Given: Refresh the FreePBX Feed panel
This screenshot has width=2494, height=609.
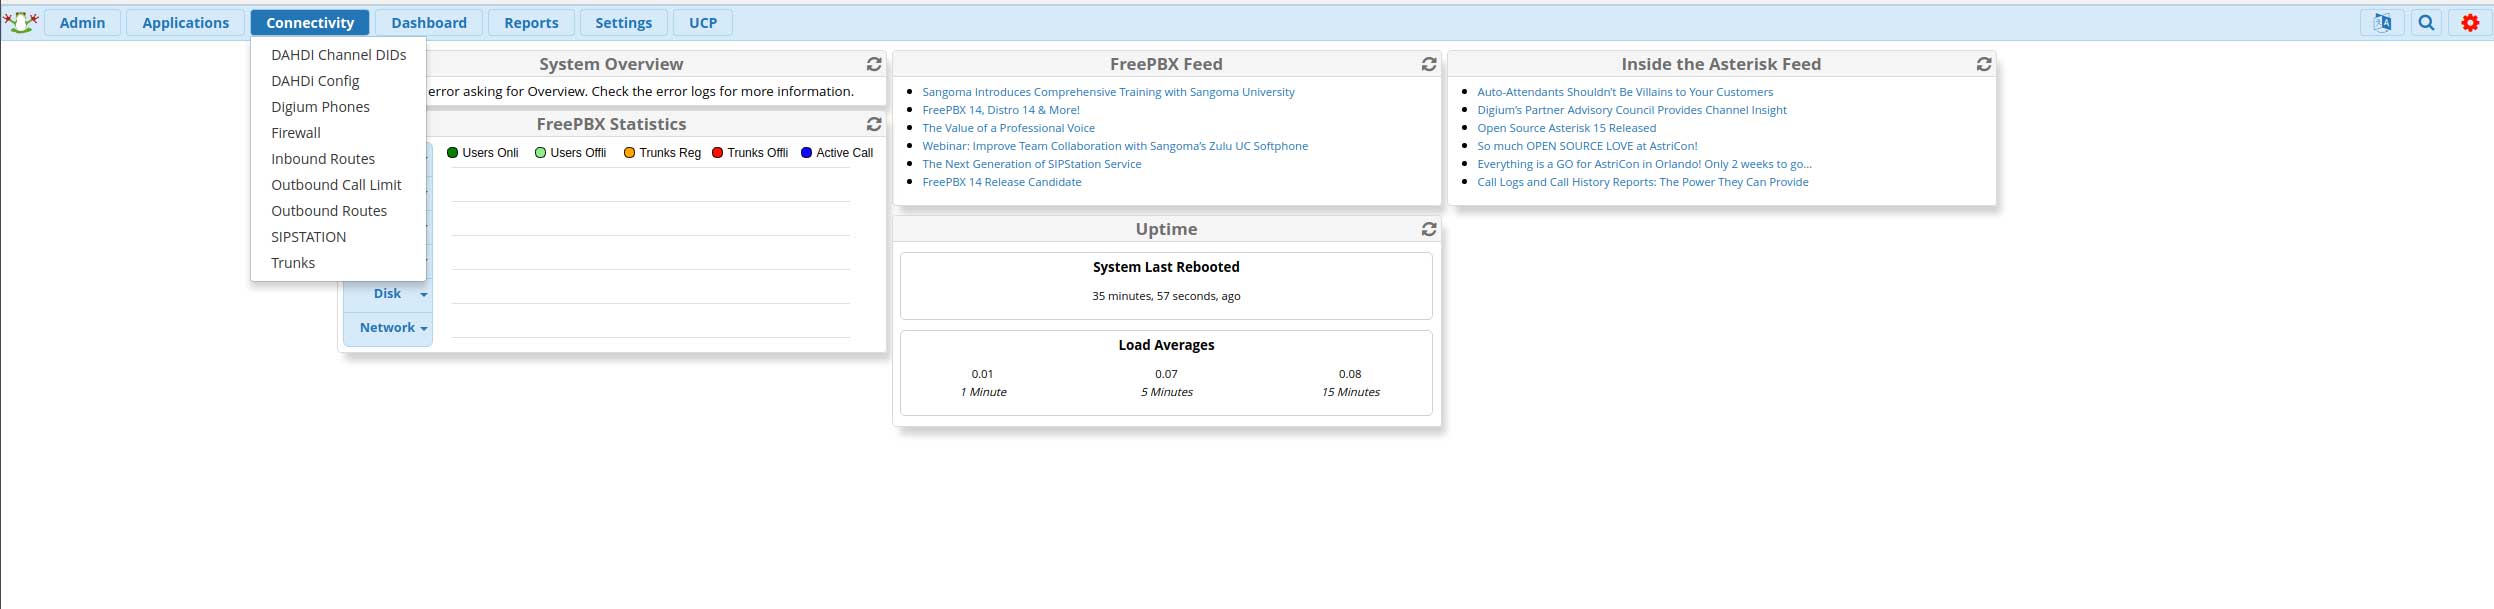Looking at the screenshot, I should (x=1429, y=64).
